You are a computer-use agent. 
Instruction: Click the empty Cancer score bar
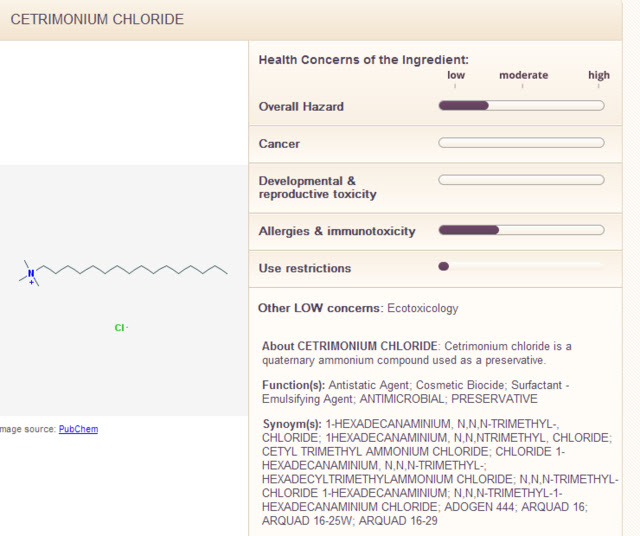click(x=521, y=143)
